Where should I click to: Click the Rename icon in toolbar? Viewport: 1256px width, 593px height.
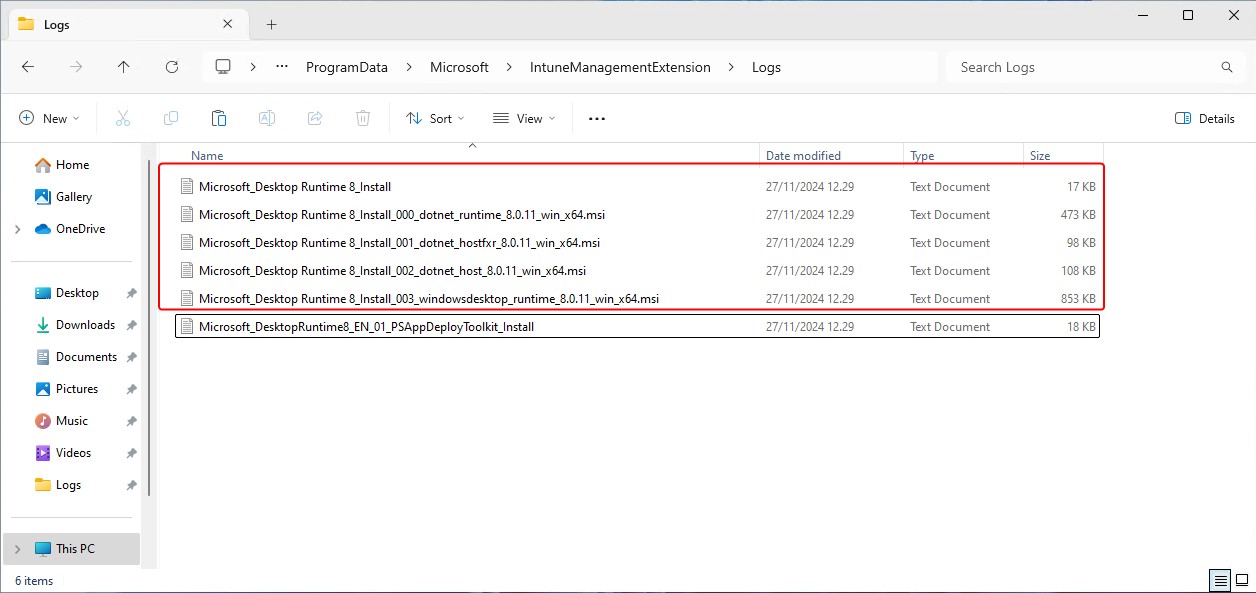[267, 118]
